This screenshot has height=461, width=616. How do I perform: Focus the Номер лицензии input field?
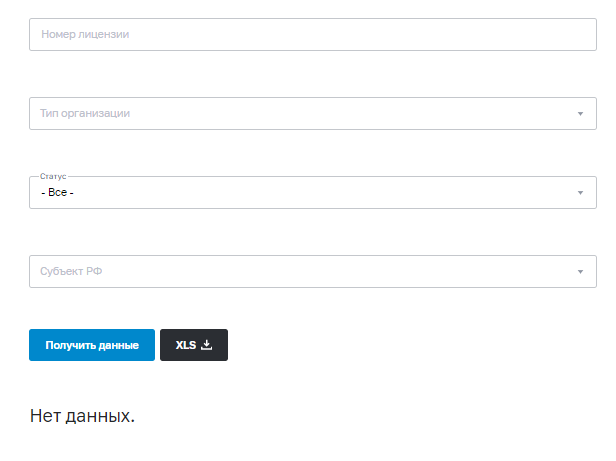click(313, 34)
